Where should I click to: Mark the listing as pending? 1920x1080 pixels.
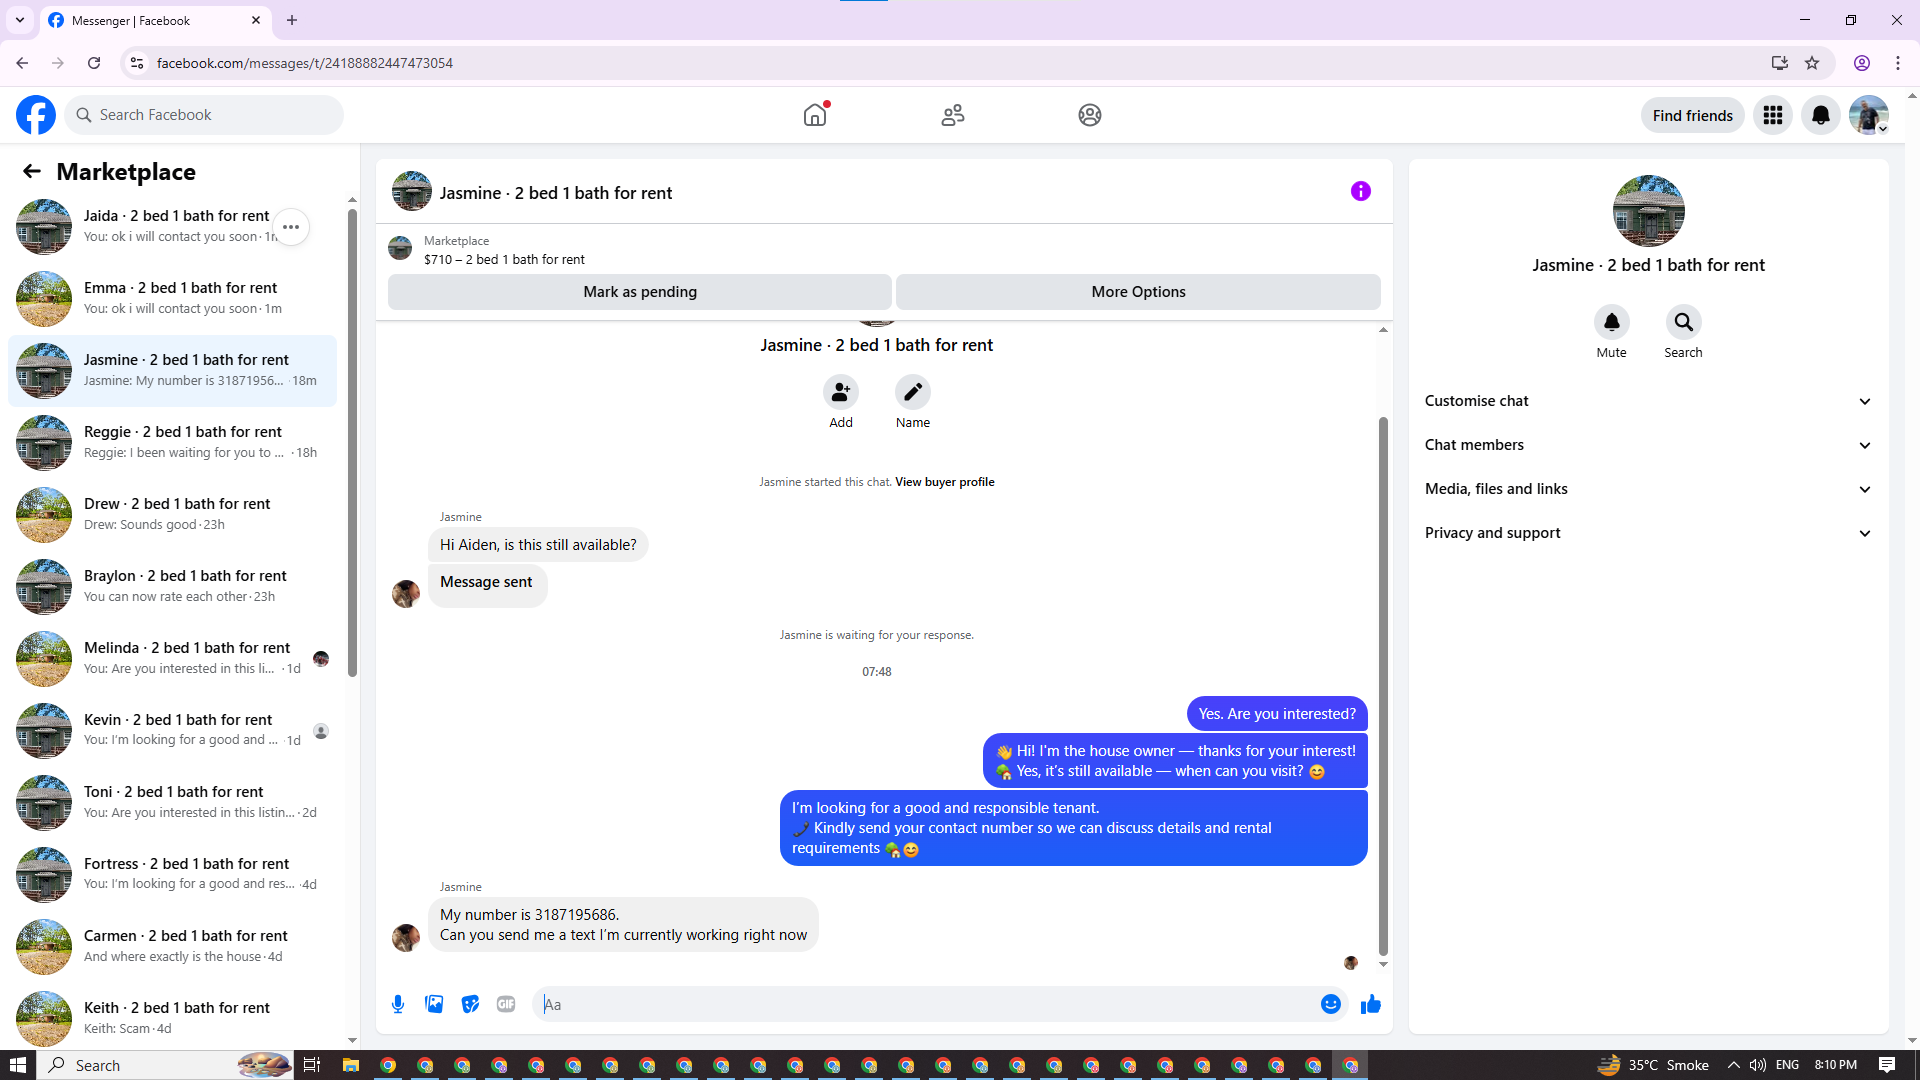pyautogui.click(x=640, y=292)
